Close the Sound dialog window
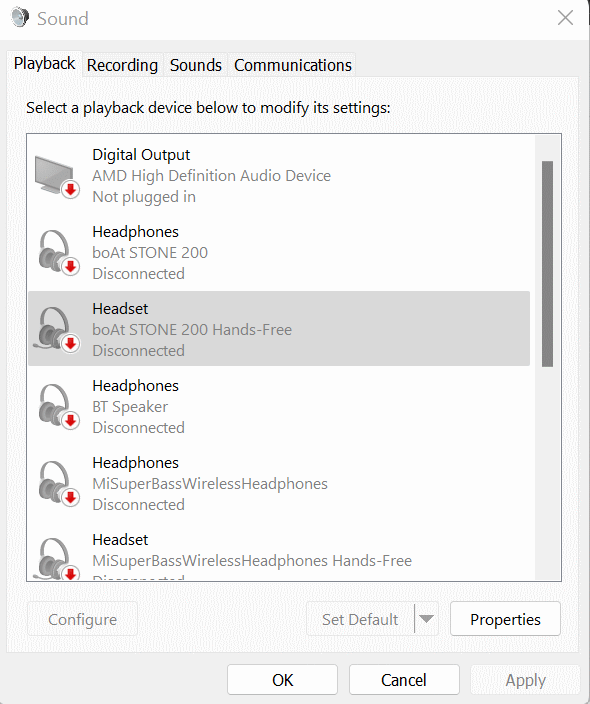 tap(565, 18)
